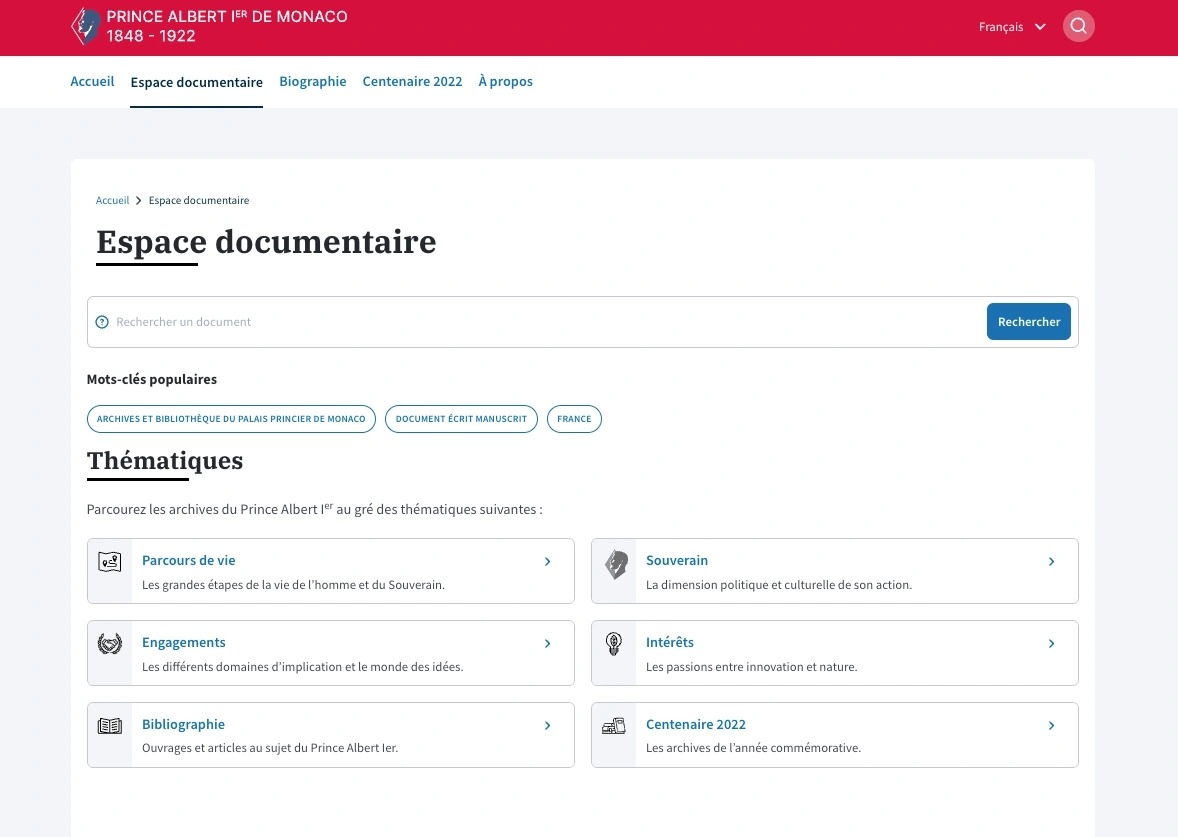Click the Centenaire 2022 archive icon
The image size is (1178, 837).
coord(614,726)
